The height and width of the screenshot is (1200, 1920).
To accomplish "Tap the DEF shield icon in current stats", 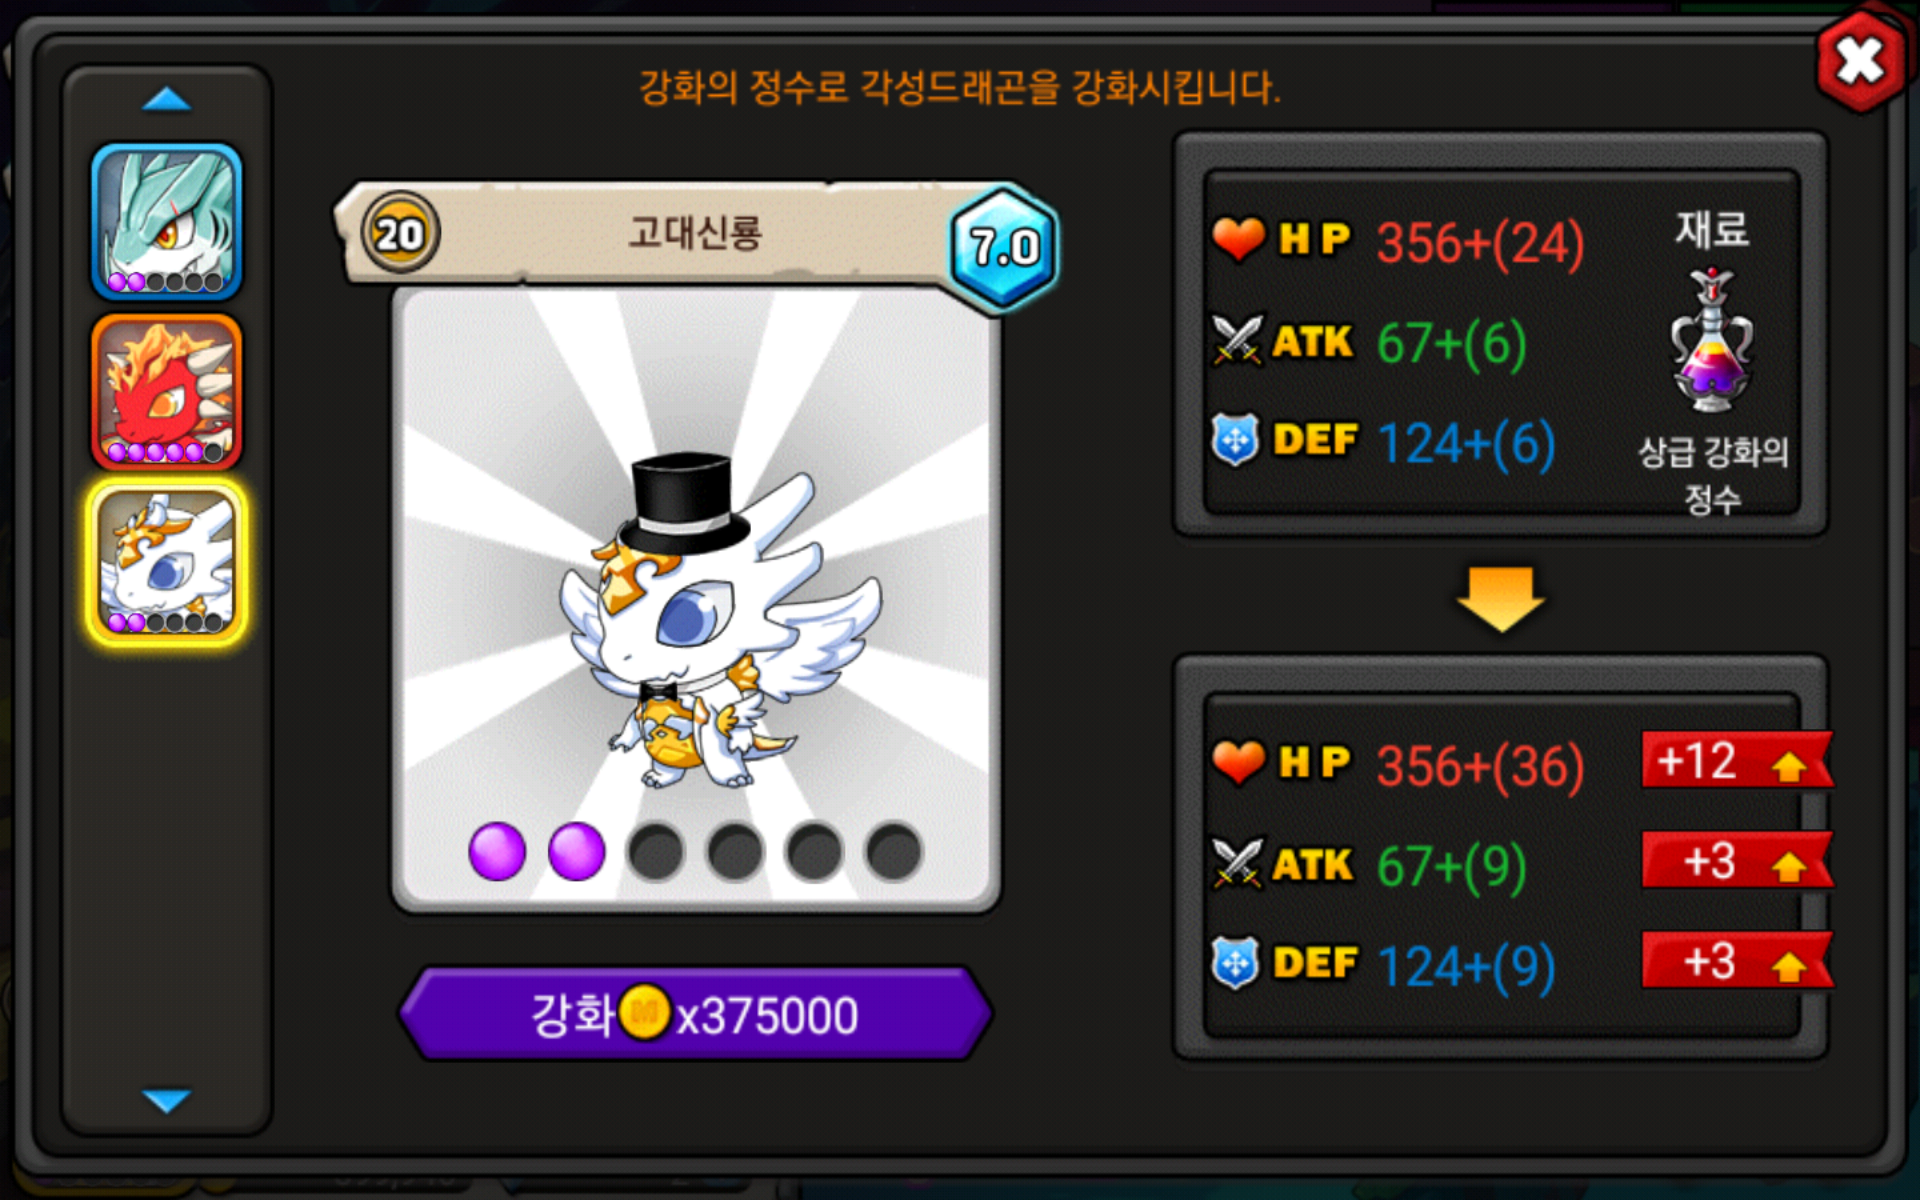I will point(1235,440).
